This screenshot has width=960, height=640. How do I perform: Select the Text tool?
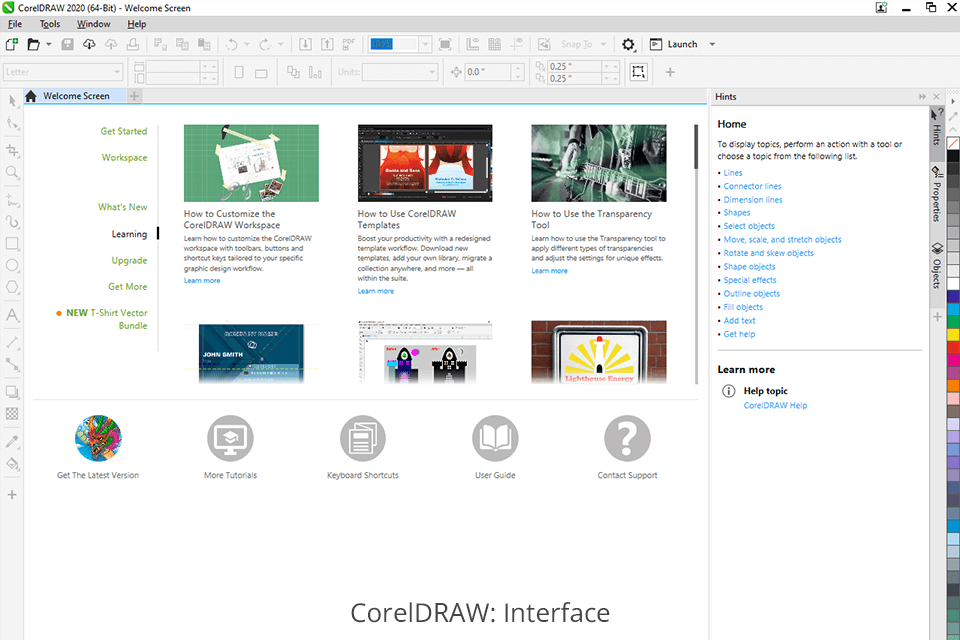pos(12,315)
